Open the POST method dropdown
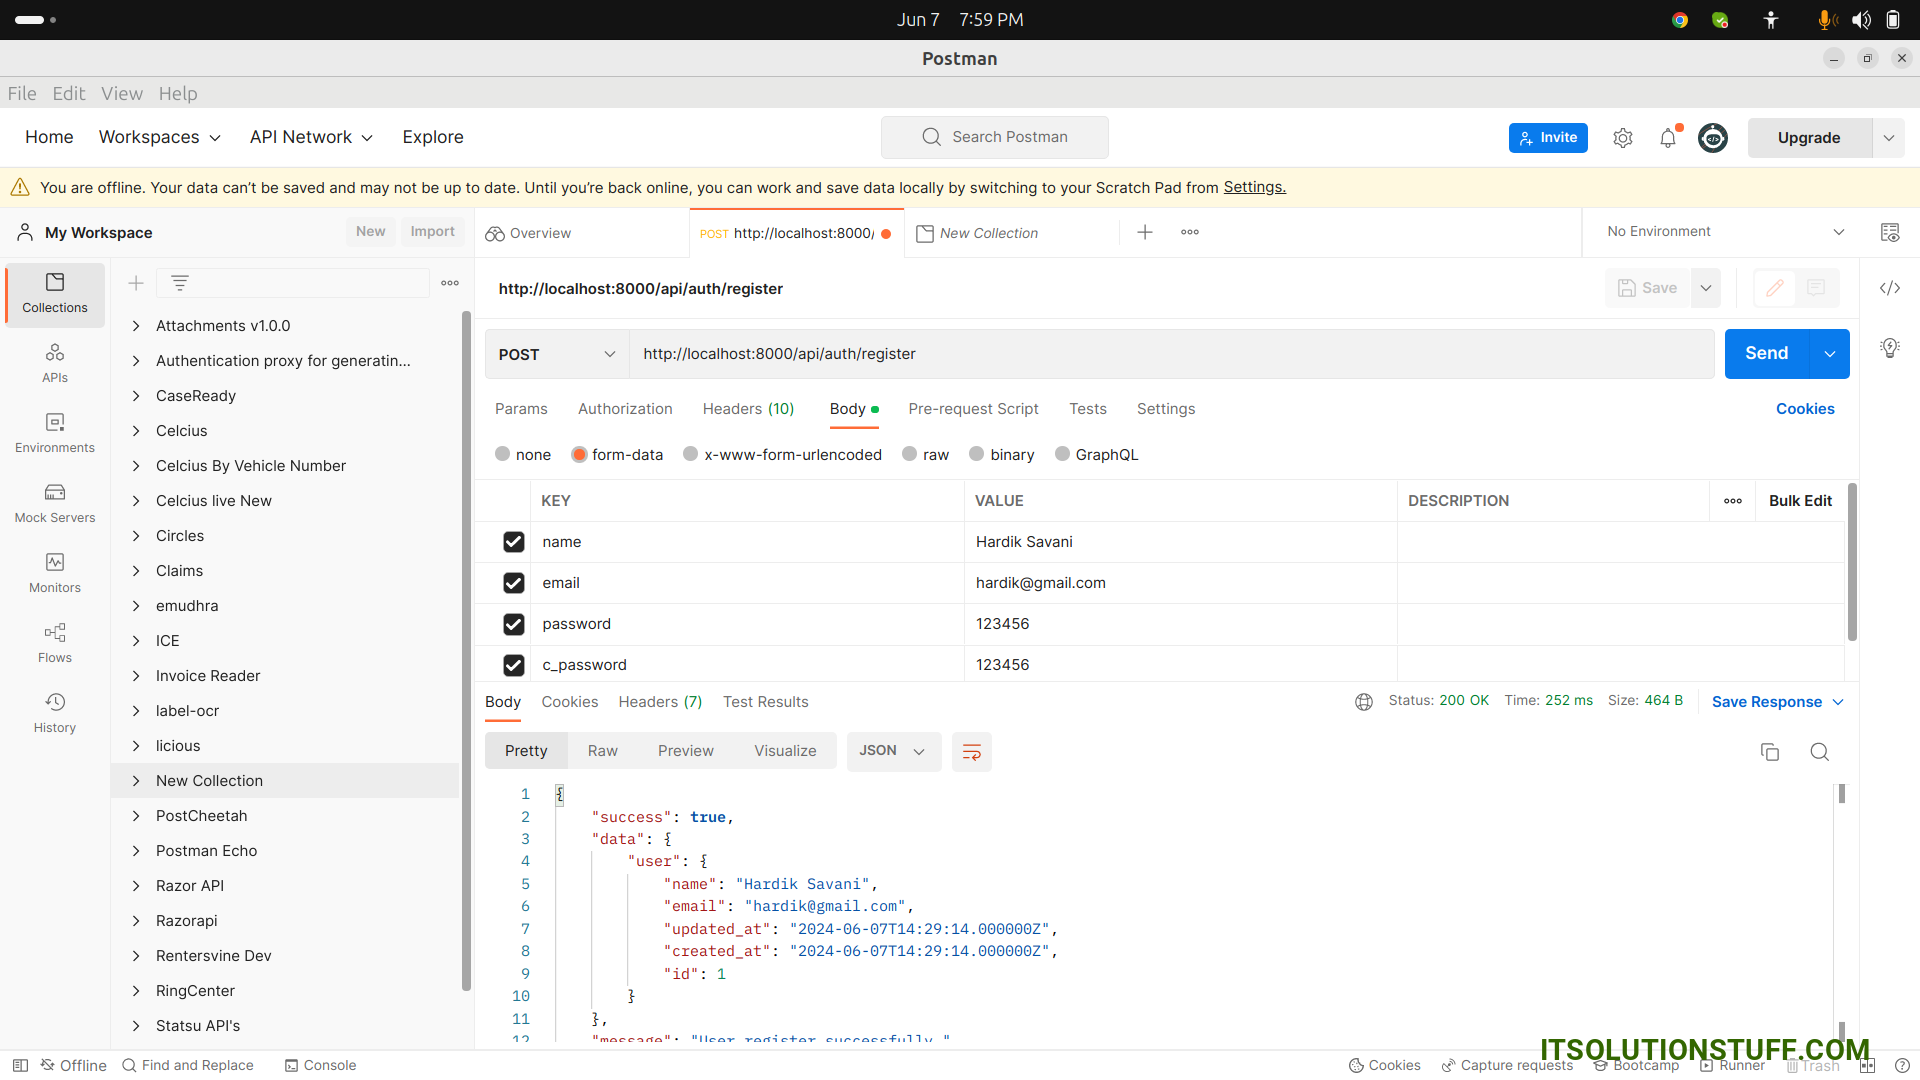This screenshot has width=1920, height=1080. tap(556, 354)
